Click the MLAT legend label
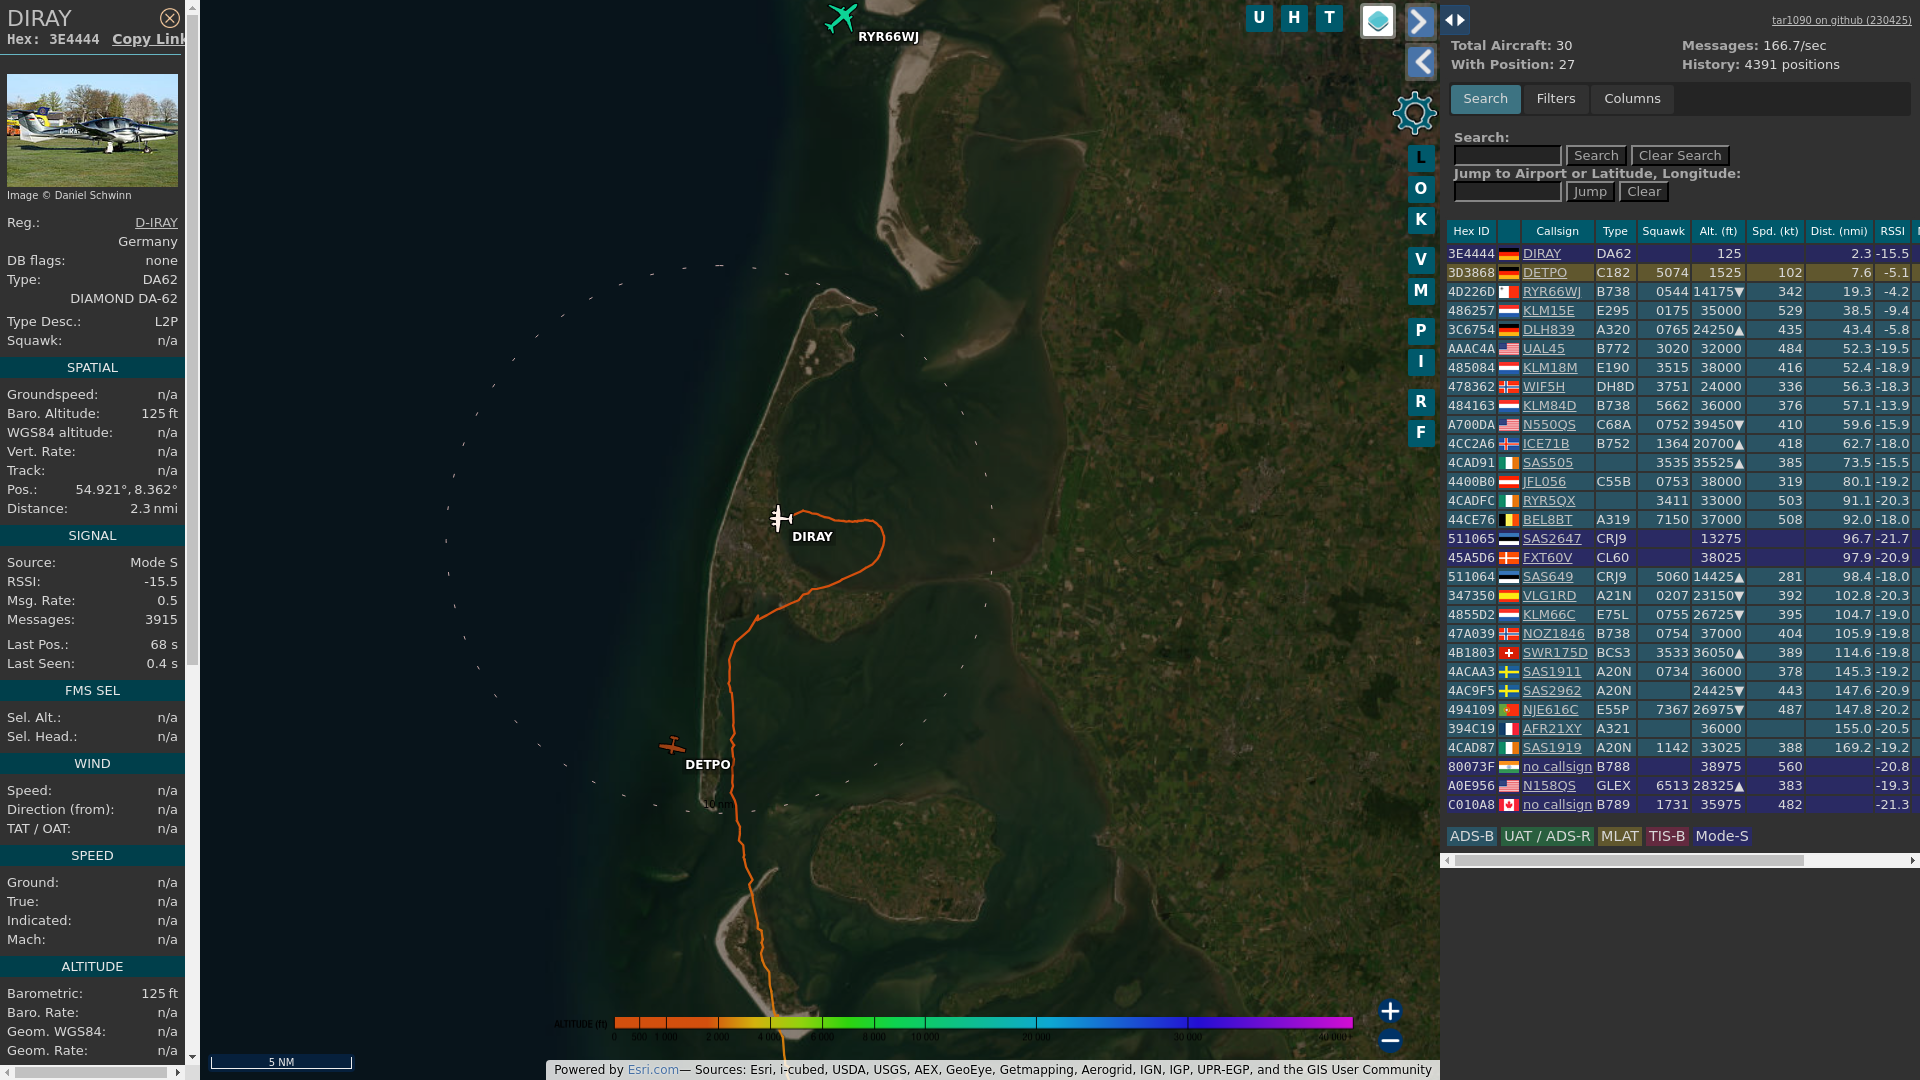The image size is (1920, 1080). 1619,837
